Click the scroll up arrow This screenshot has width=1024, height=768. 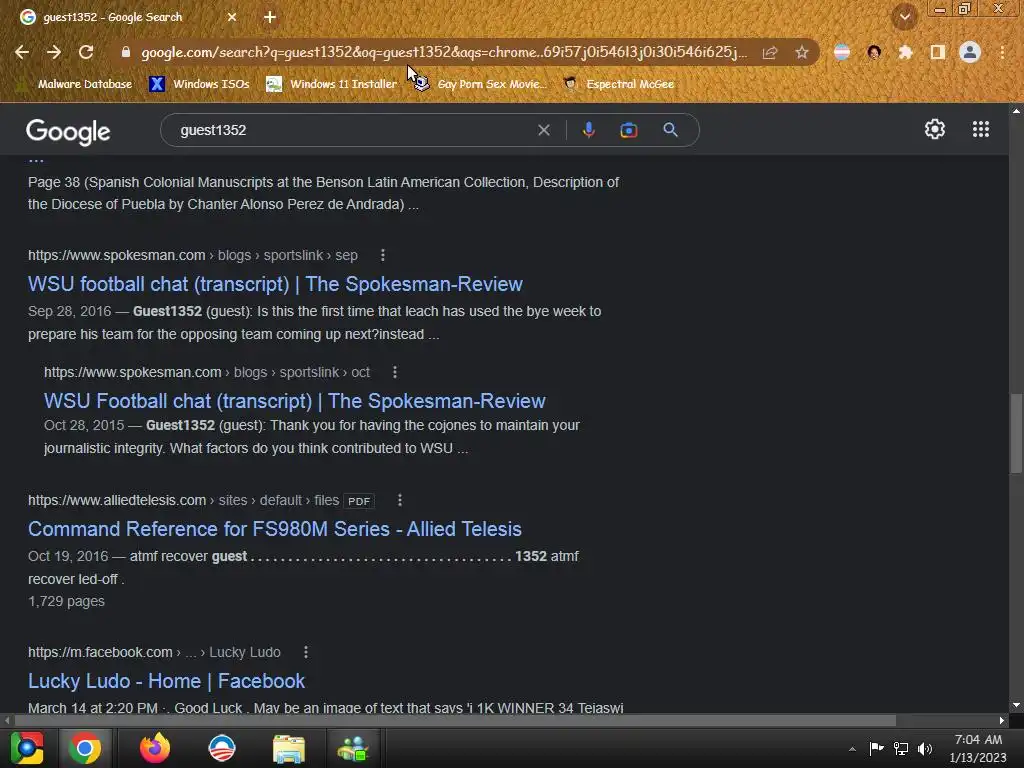click(x=1016, y=111)
